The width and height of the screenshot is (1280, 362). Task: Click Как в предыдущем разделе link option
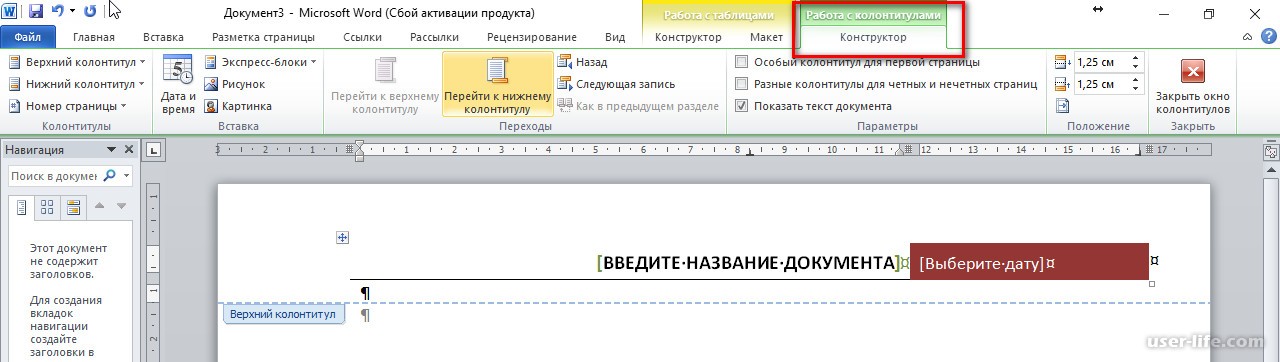coord(638,106)
